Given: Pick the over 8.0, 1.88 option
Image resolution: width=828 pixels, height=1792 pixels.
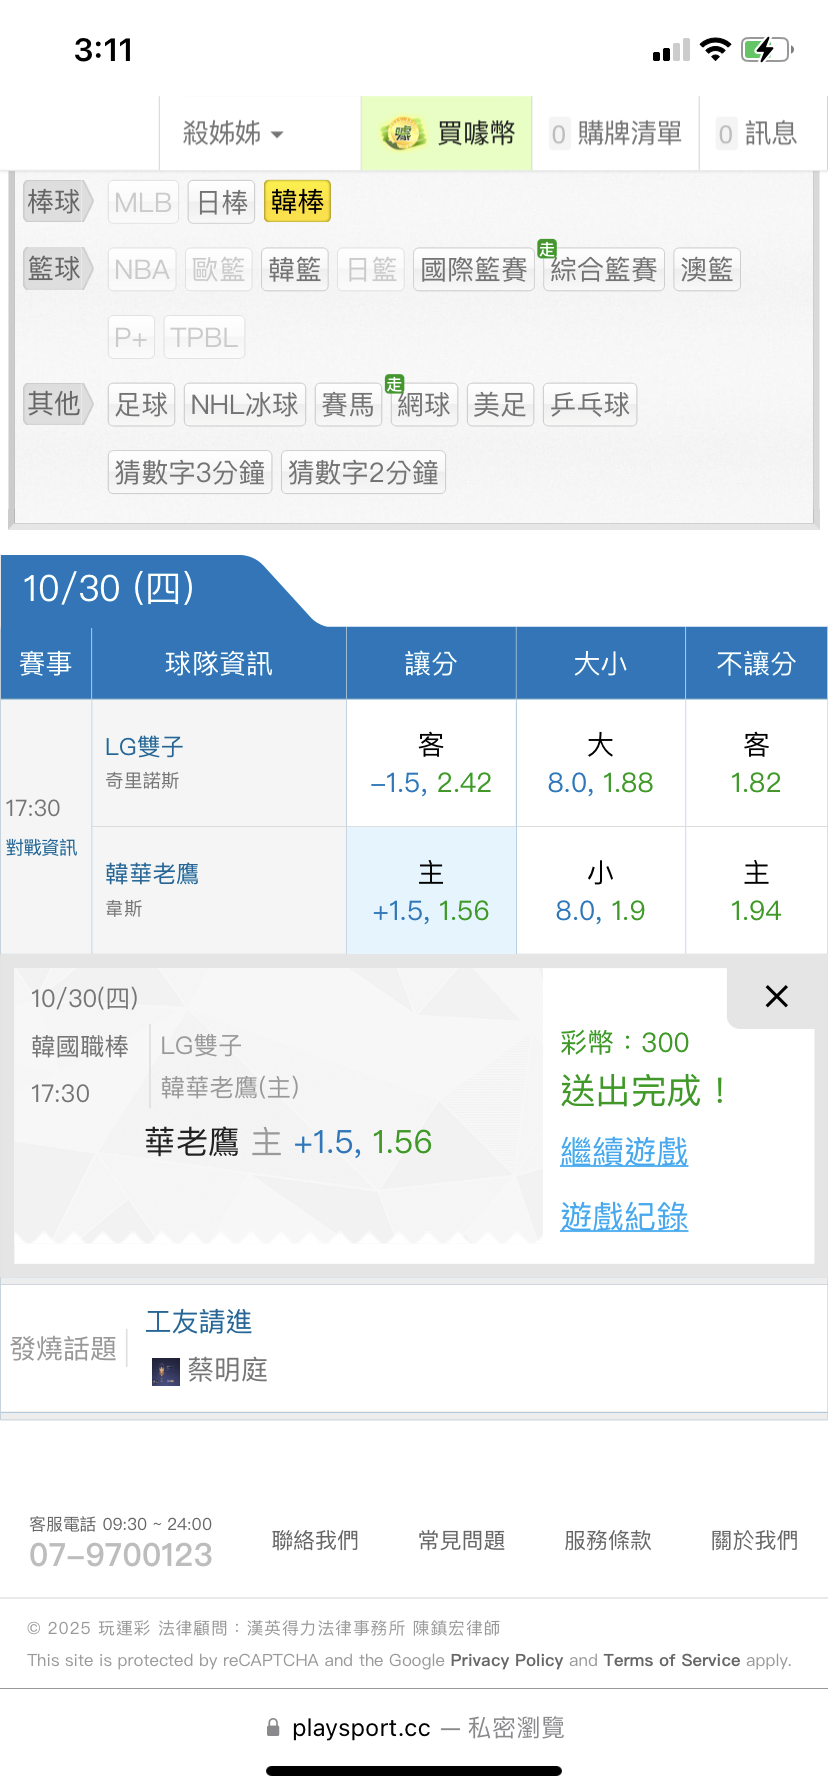Looking at the screenshot, I should pyautogui.click(x=600, y=764).
